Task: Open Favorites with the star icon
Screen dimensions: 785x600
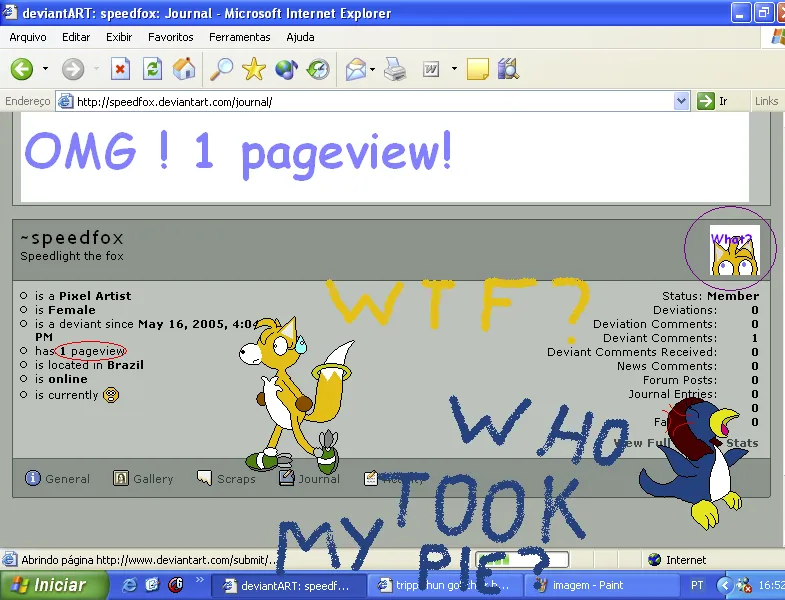Action: pyautogui.click(x=254, y=69)
